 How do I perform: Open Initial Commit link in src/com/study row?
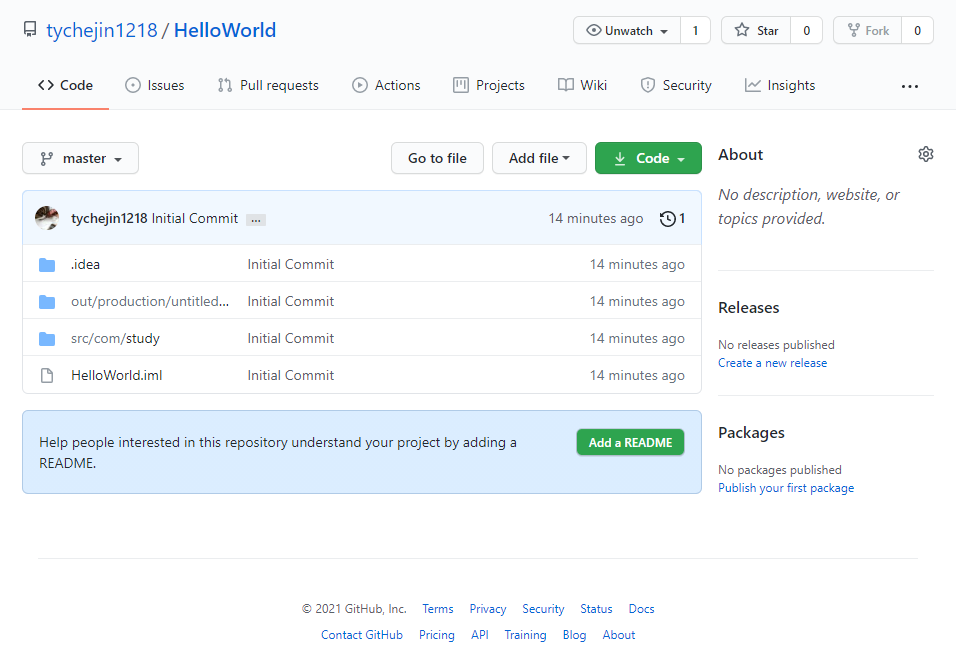(291, 339)
